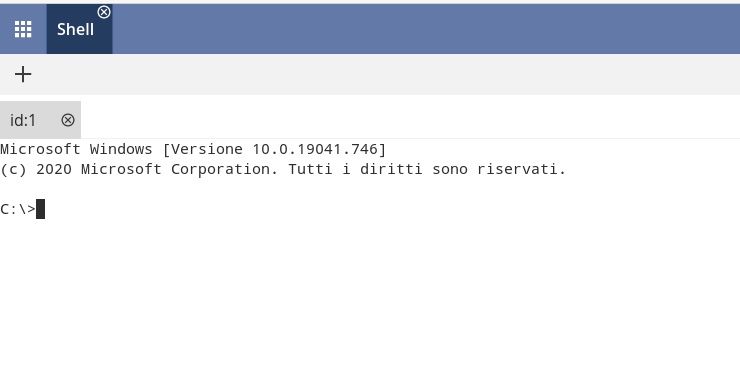Switch to the Shell tab
Screen dimensions: 740x391
pos(76,29)
